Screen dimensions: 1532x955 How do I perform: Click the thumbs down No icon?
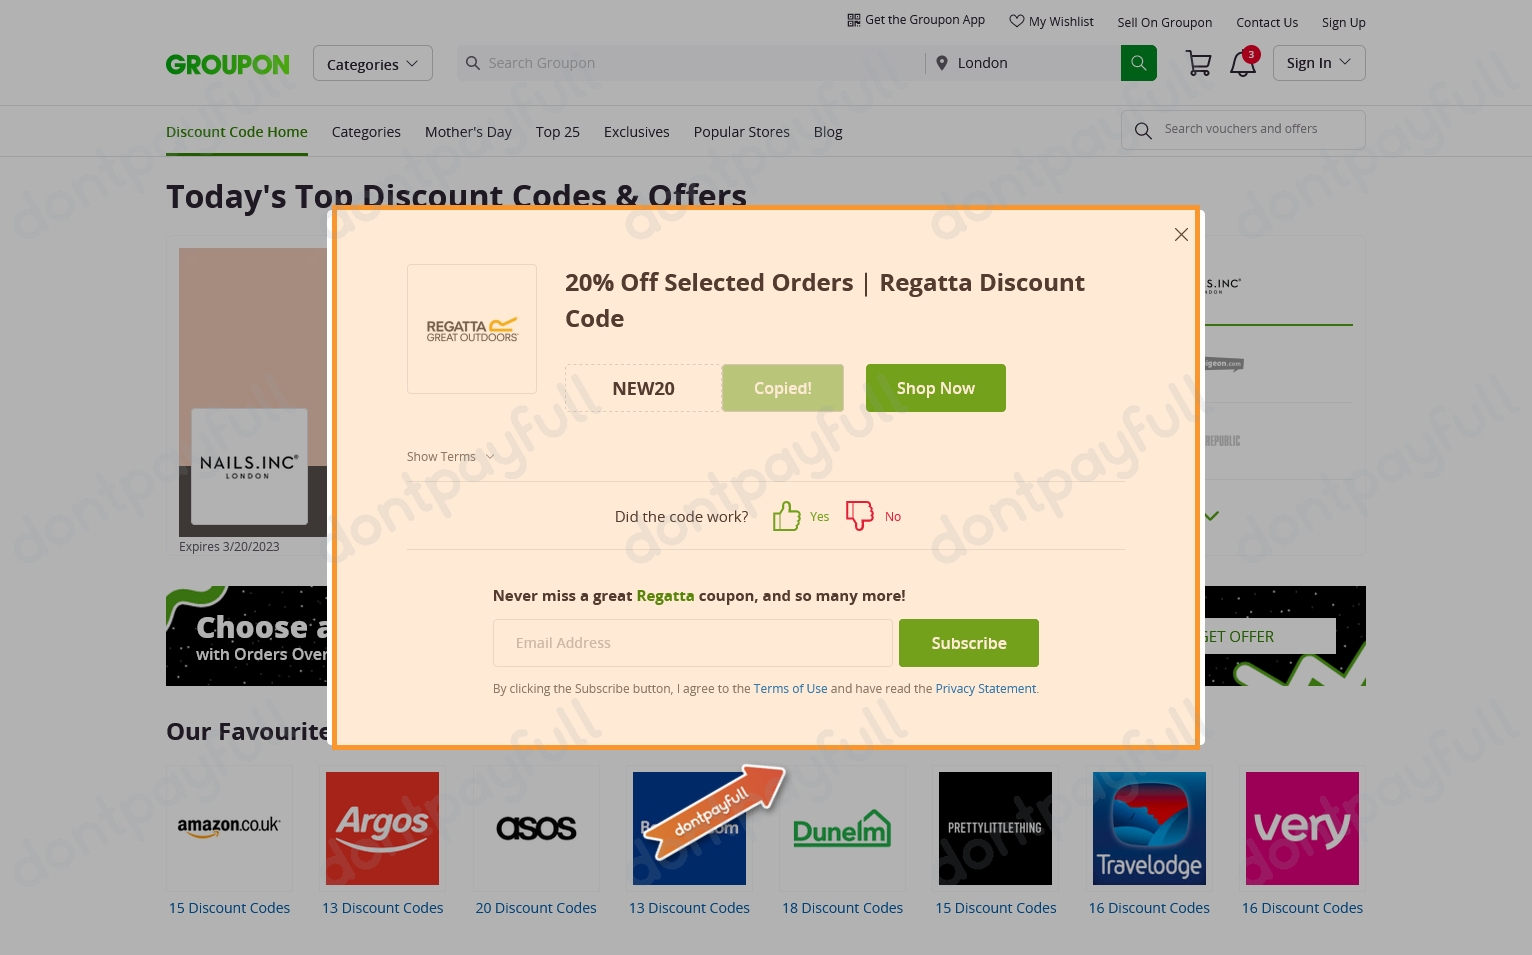(860, 516)
